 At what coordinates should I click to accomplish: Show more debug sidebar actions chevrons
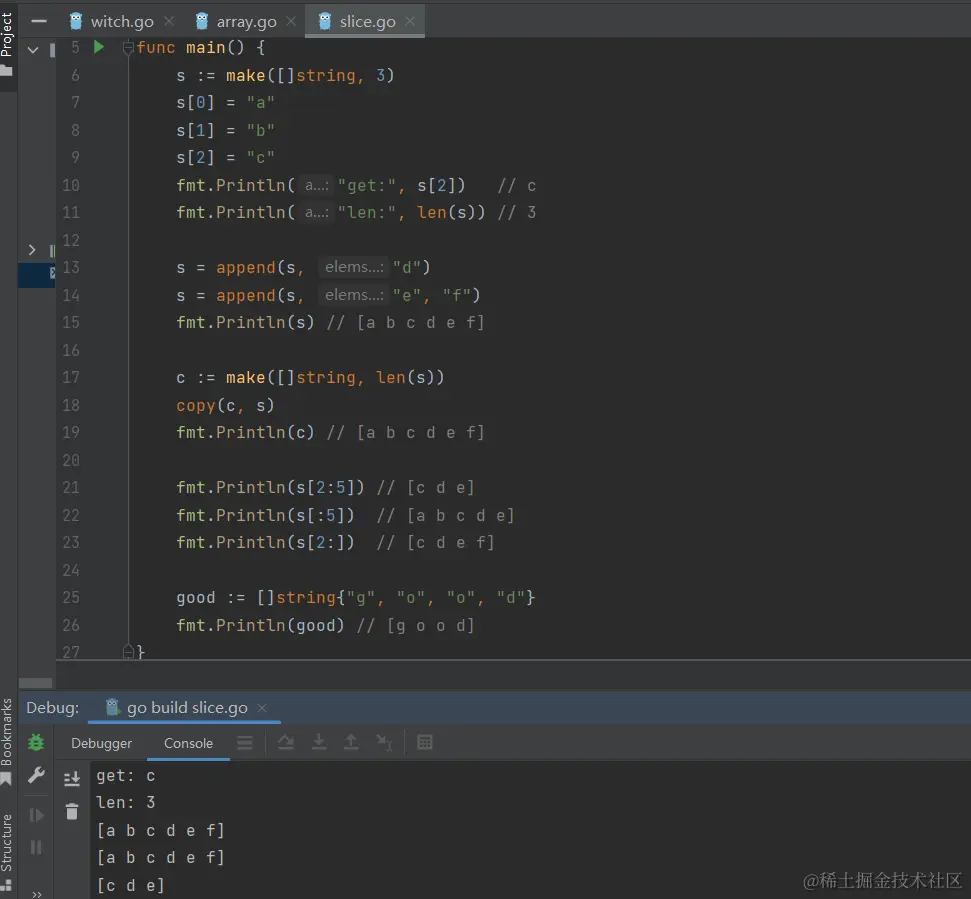(37, 894)
